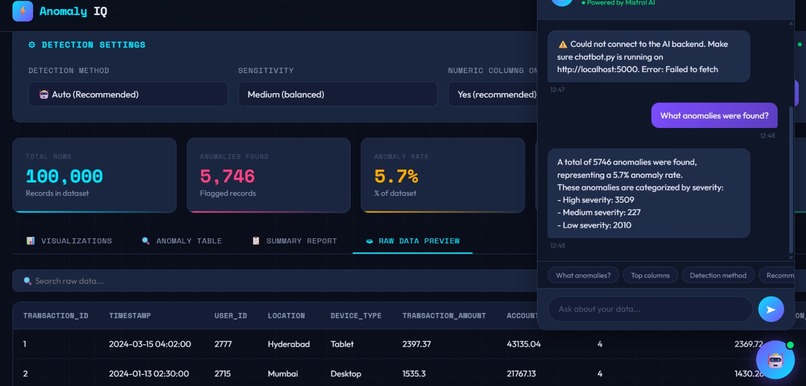The width and height of the screenshot is (806, 386).
Task: Click the 'Top columns' suggestion chip
Action: (650, 275)
